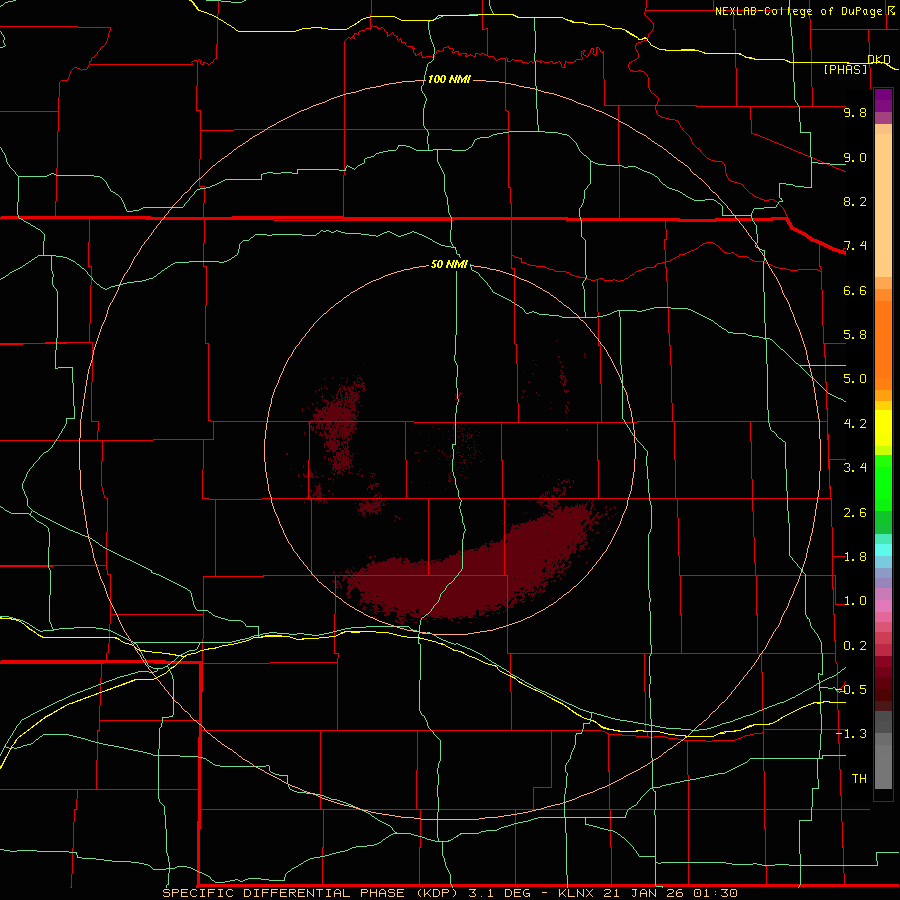Click the [PHAS] legend heading

click(x=845, y=69)
